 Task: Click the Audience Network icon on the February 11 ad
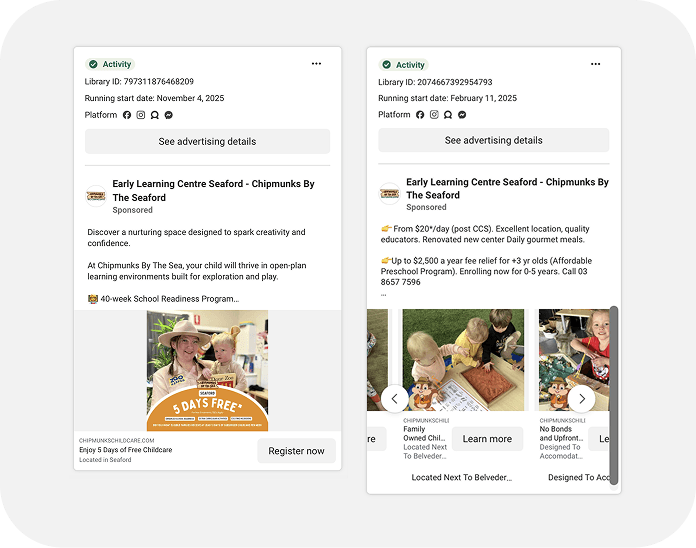448,114
